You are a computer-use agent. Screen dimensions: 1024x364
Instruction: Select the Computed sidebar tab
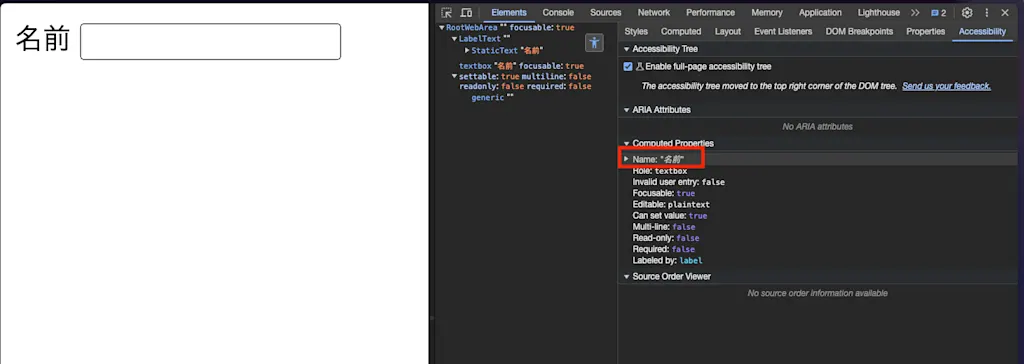pos(681,31)
